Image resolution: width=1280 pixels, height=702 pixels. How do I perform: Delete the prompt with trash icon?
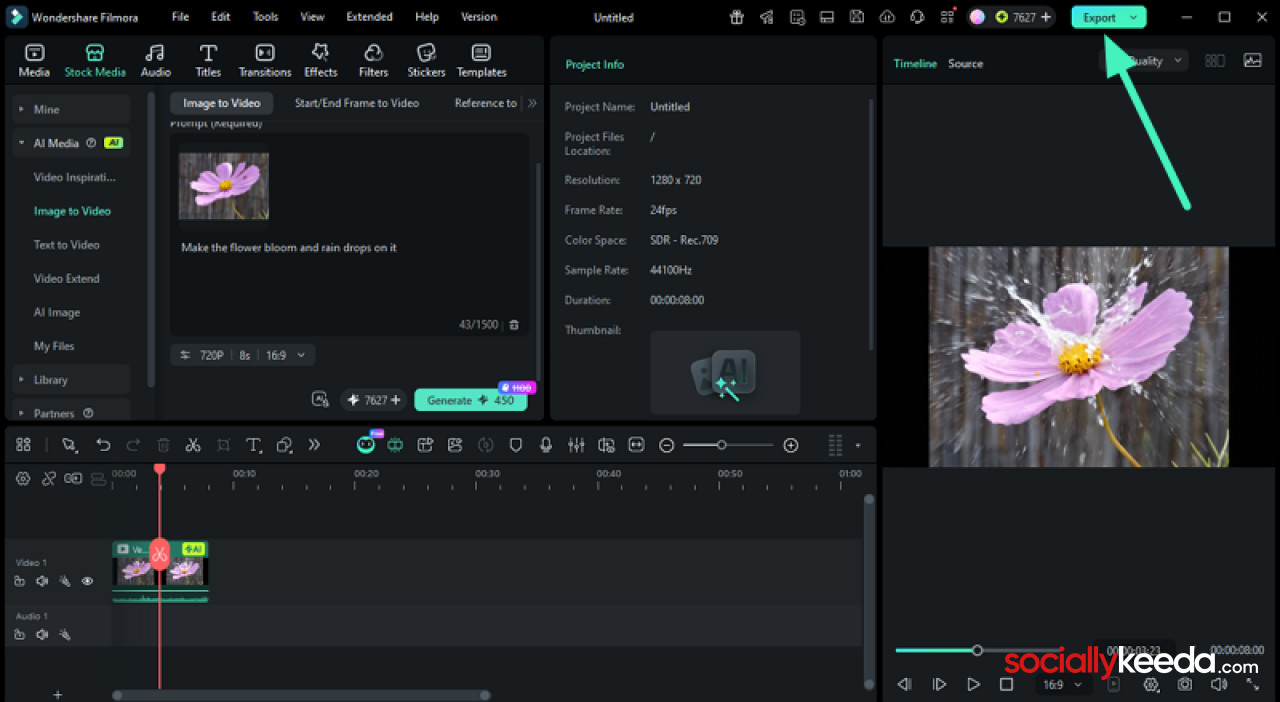[514, 325]
